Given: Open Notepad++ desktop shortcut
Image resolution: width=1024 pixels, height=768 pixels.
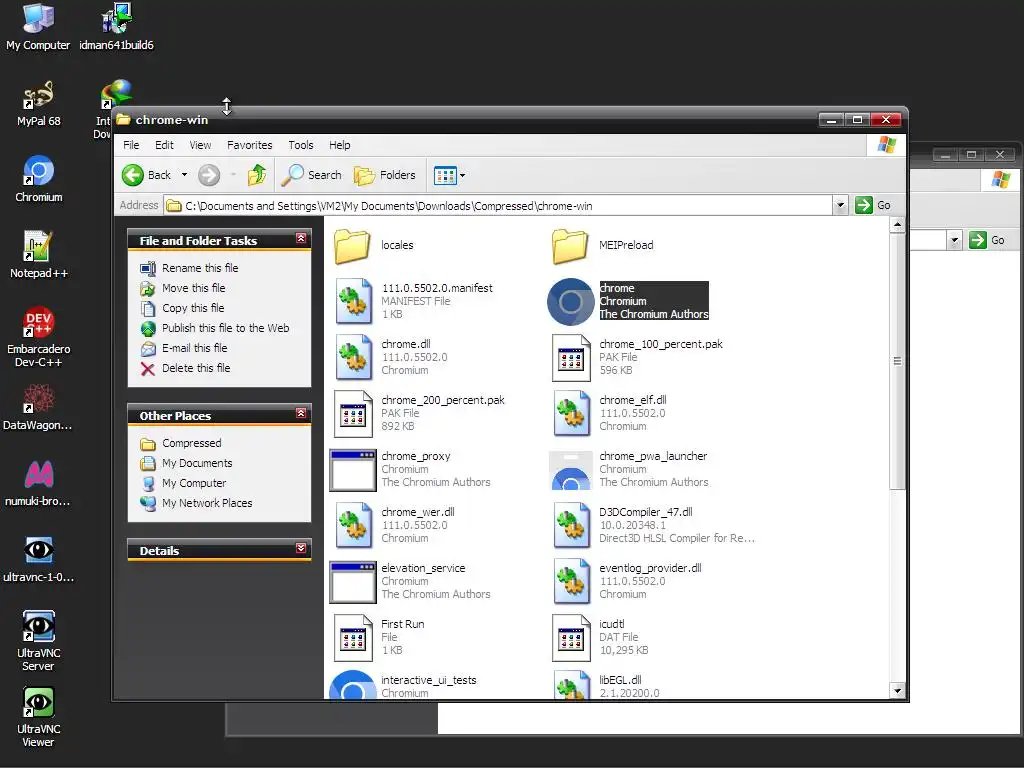Looking at the screenshot, I should (x=39, y=255).
